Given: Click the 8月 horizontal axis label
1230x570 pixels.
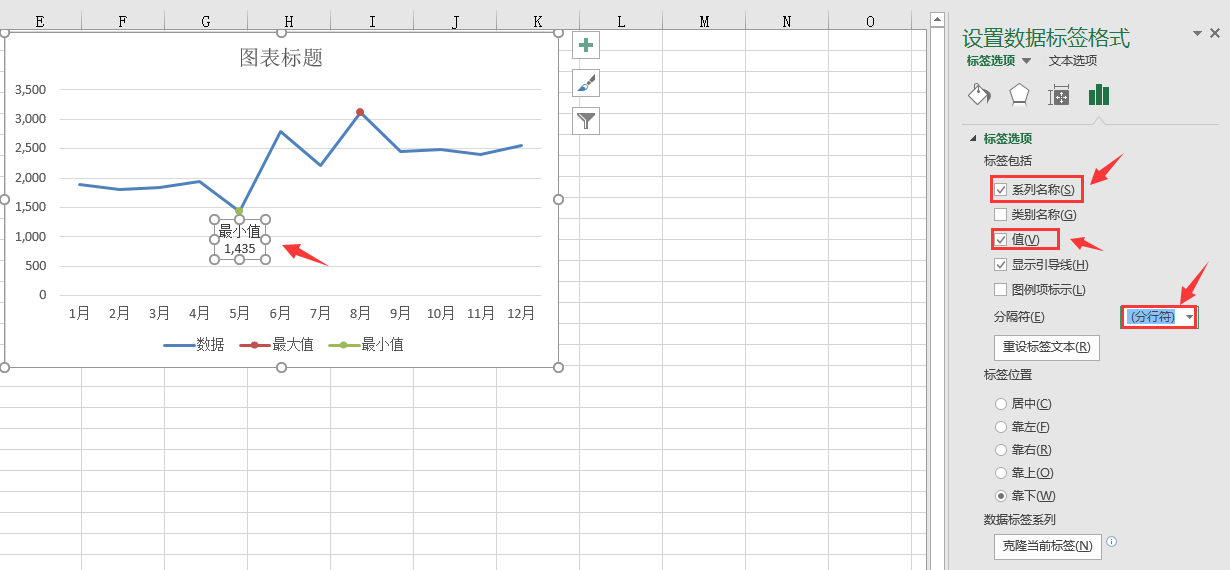Looking at the screenshot, I should tap(360, 313).
